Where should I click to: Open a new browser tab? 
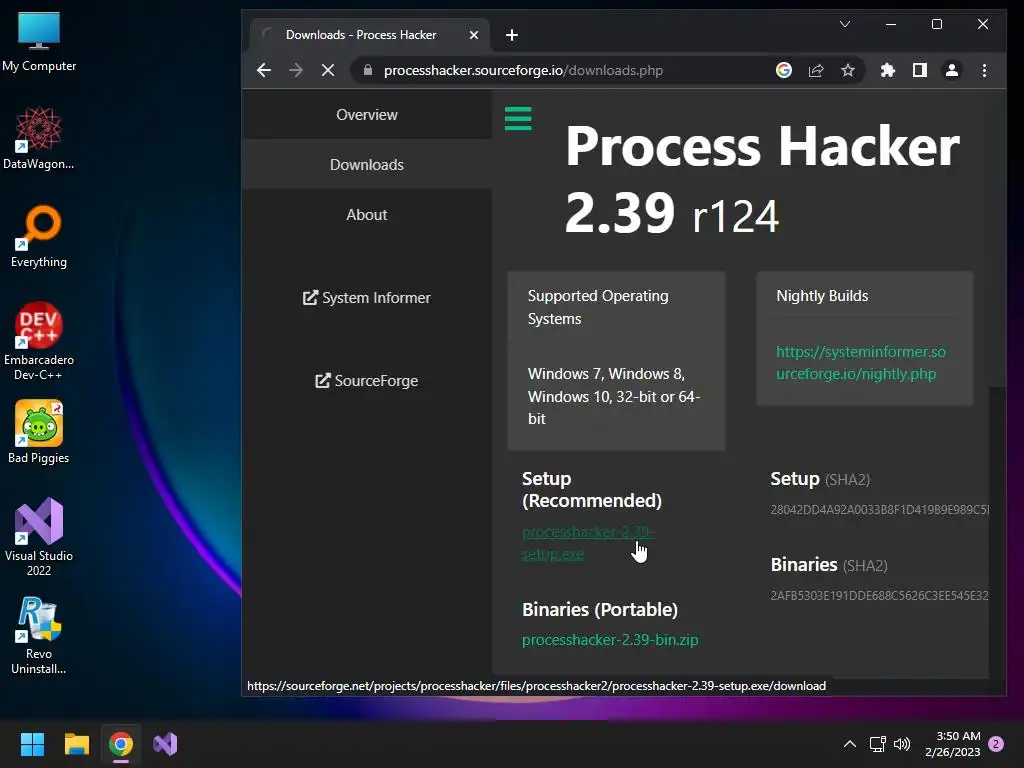[512, 35]
